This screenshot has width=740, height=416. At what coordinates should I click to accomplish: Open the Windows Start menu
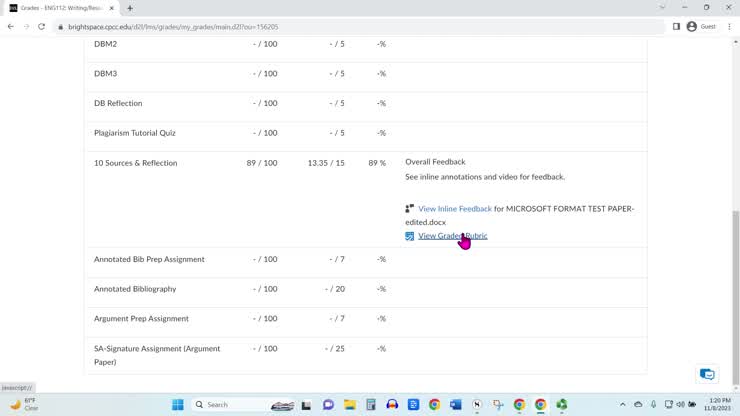(178, 405)
